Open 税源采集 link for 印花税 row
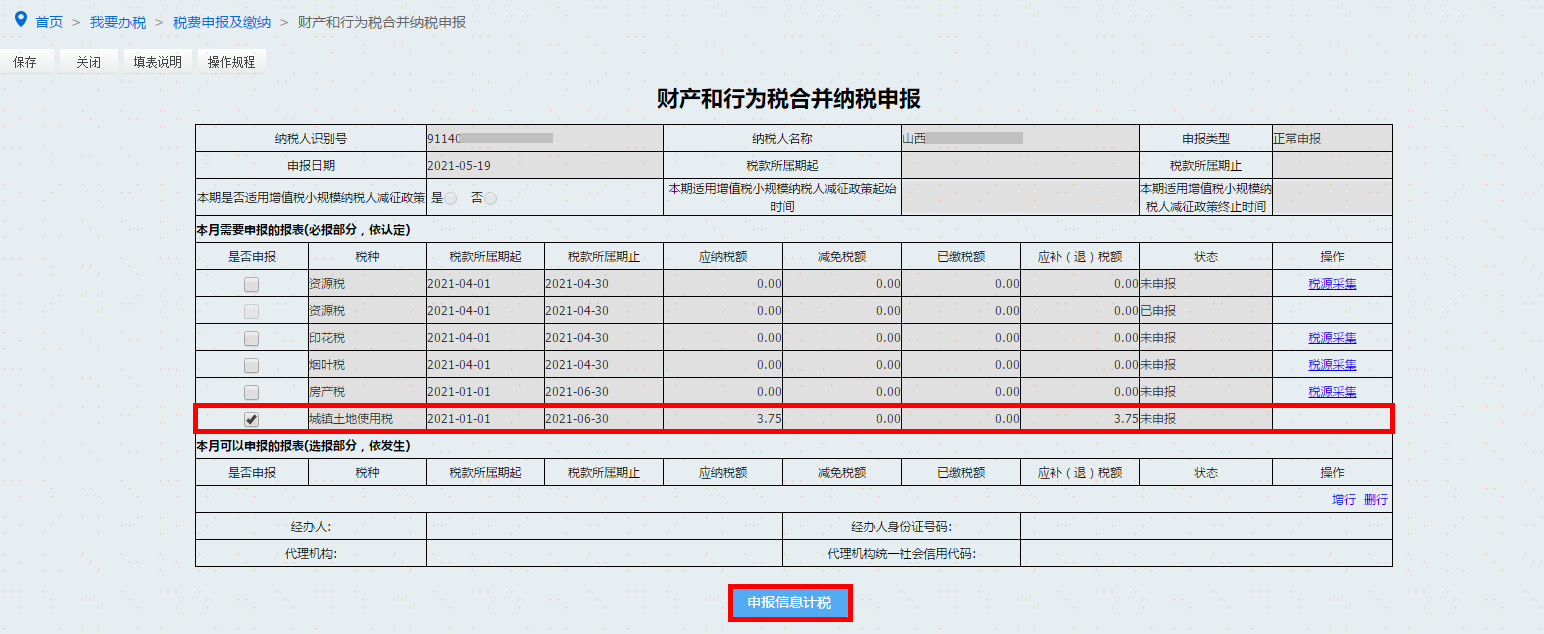Screen dimensions: 1544x634 click(x=1332, y=338)
